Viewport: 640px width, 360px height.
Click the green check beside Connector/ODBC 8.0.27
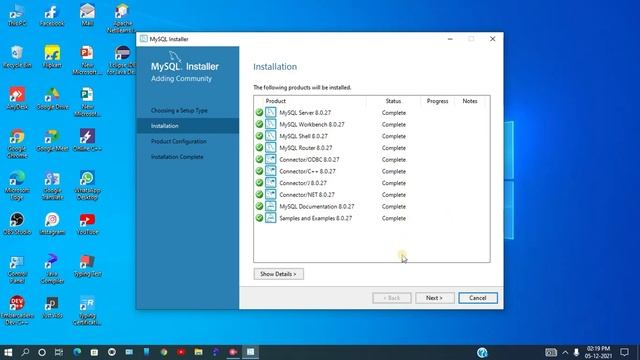point(259,159)
